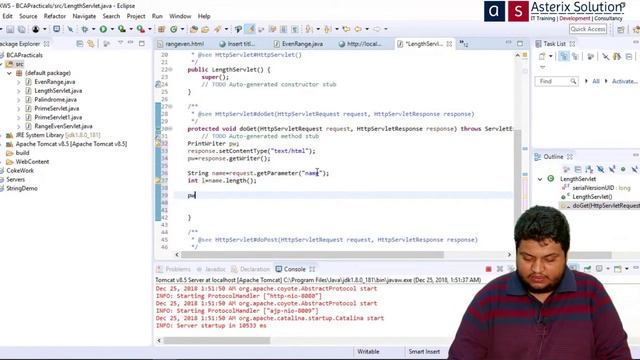Click the All link in Task List
The image size is (640, 360).
pyautogui.click(x=596, y=81)
